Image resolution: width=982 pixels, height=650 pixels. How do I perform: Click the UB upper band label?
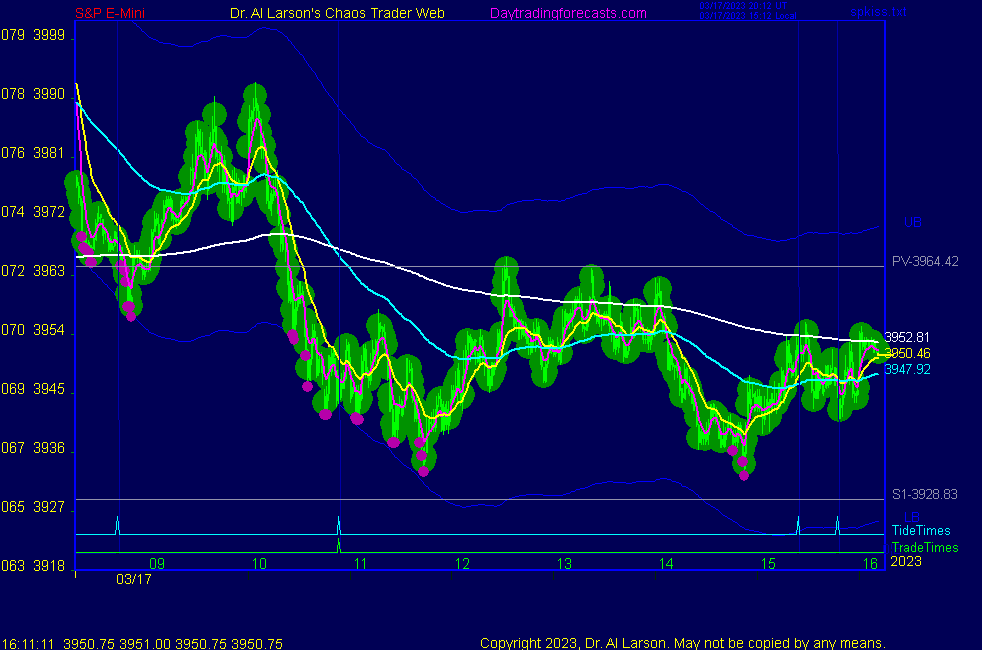pos(912,222)
